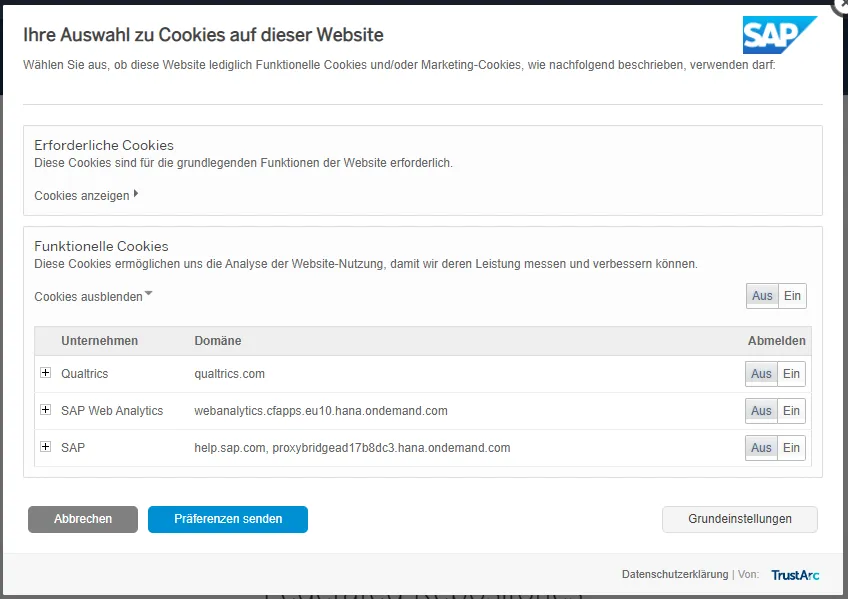Switch Qualtrics cookies to Aus
The image size is (848, 599).
[761, 374]
